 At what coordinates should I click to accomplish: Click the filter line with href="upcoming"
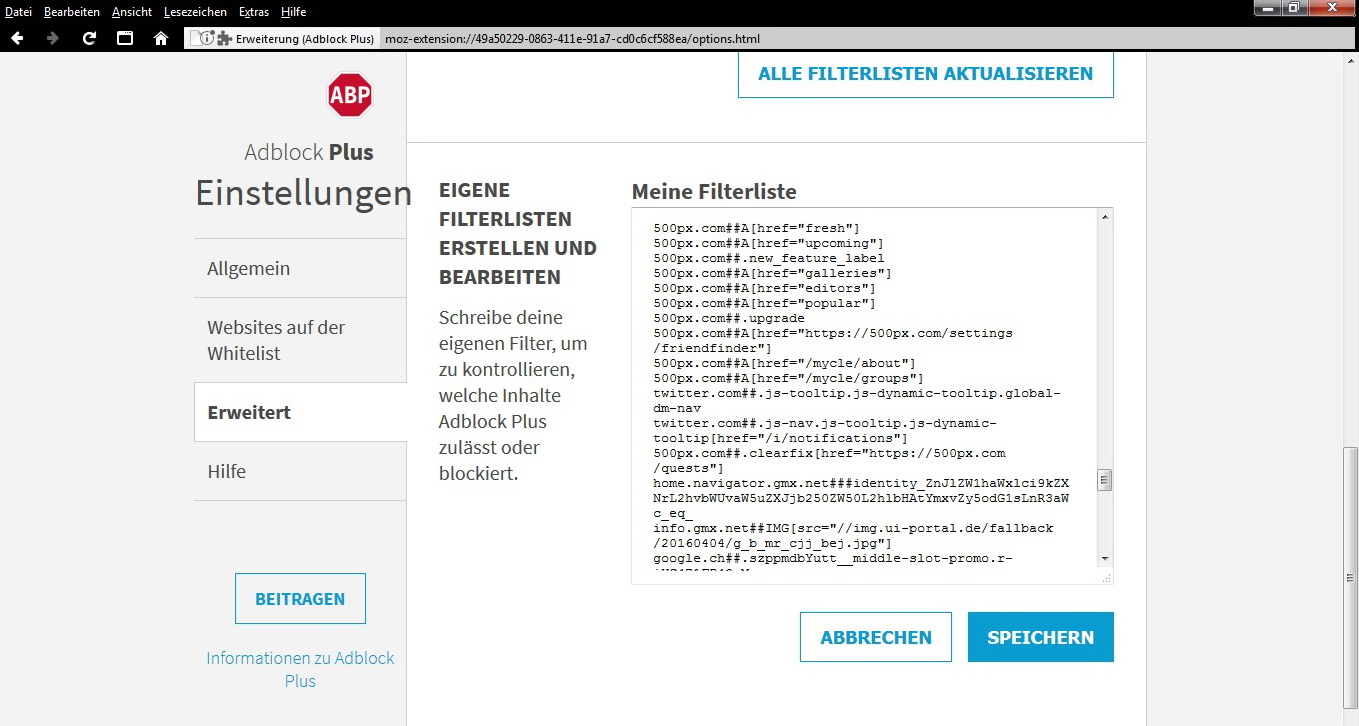[x=768, y=243]
